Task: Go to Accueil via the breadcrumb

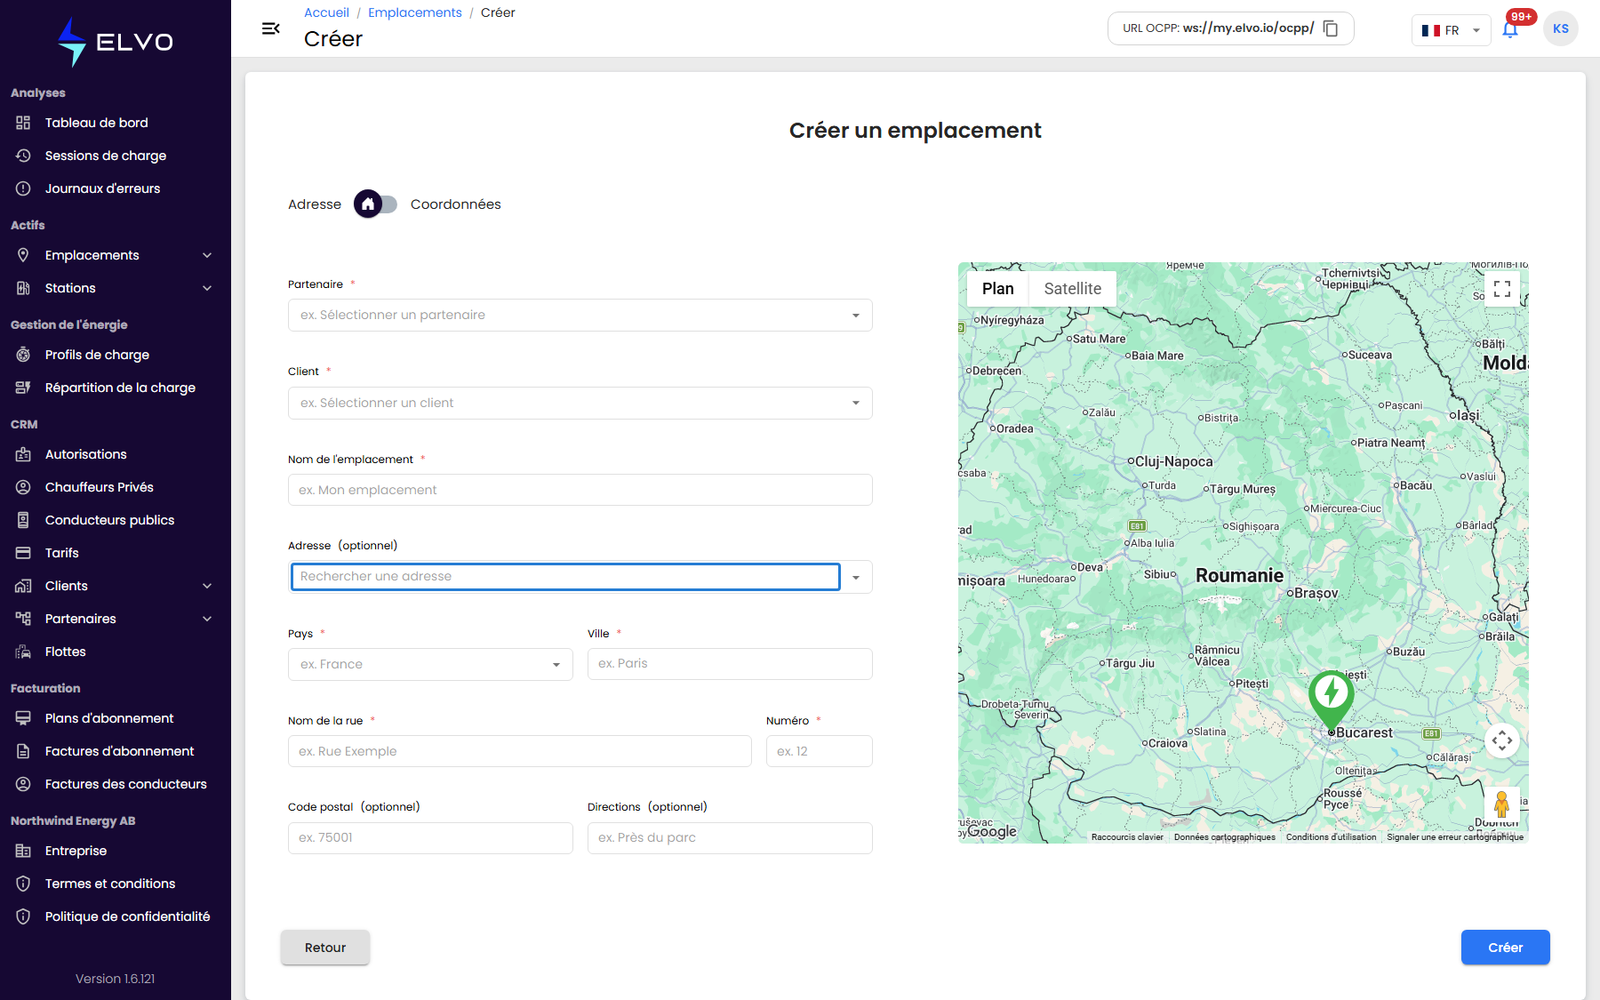Action: click(326, 13)
